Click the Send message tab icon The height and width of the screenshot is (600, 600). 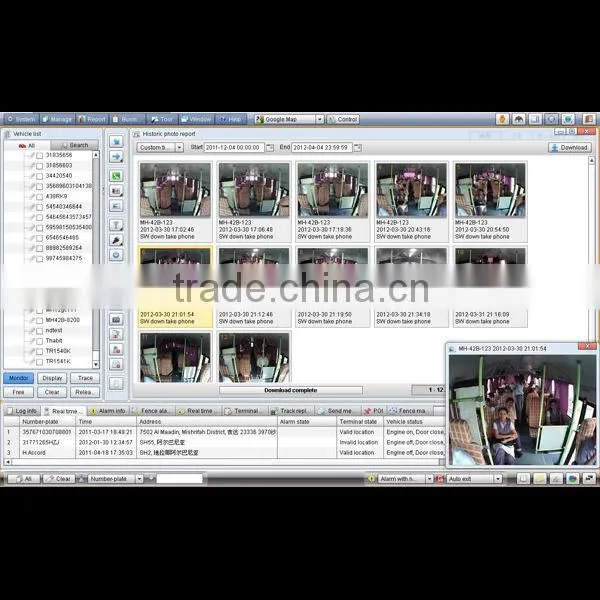click(321, 411)
